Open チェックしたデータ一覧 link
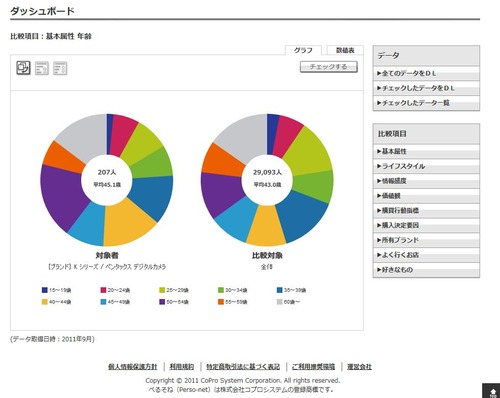500x398 pixels. [426, 103]
